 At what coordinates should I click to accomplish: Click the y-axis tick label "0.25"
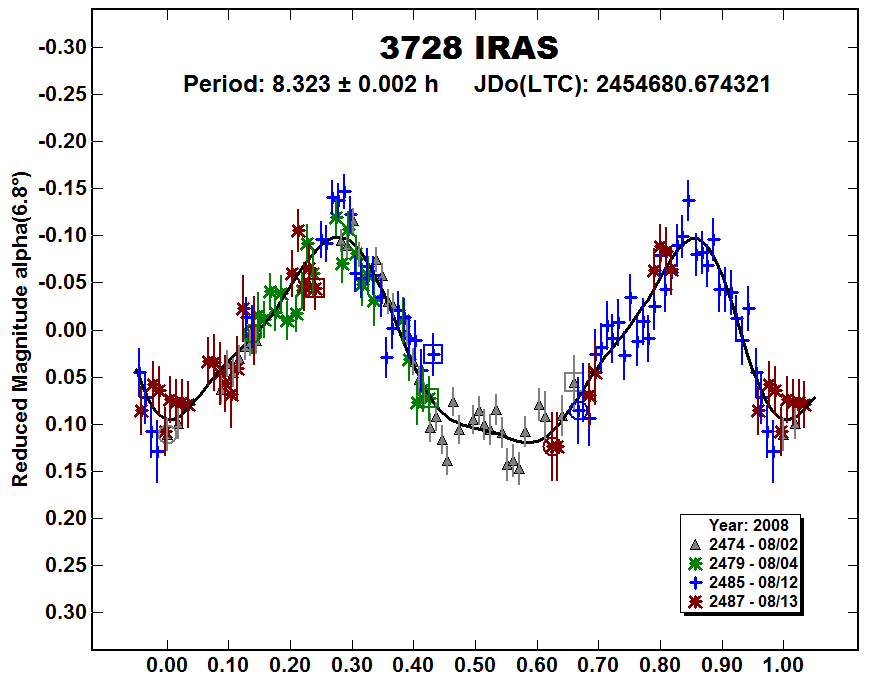coord(66,566)
